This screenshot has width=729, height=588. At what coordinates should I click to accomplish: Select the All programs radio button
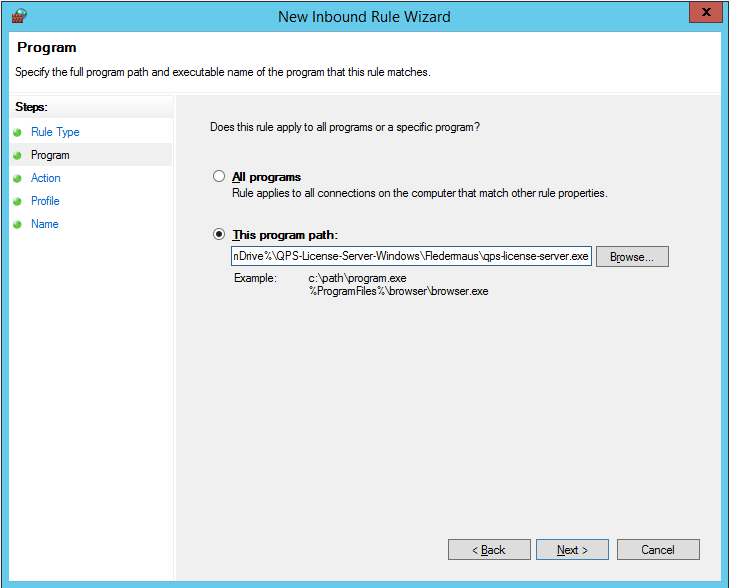point(219,177)
